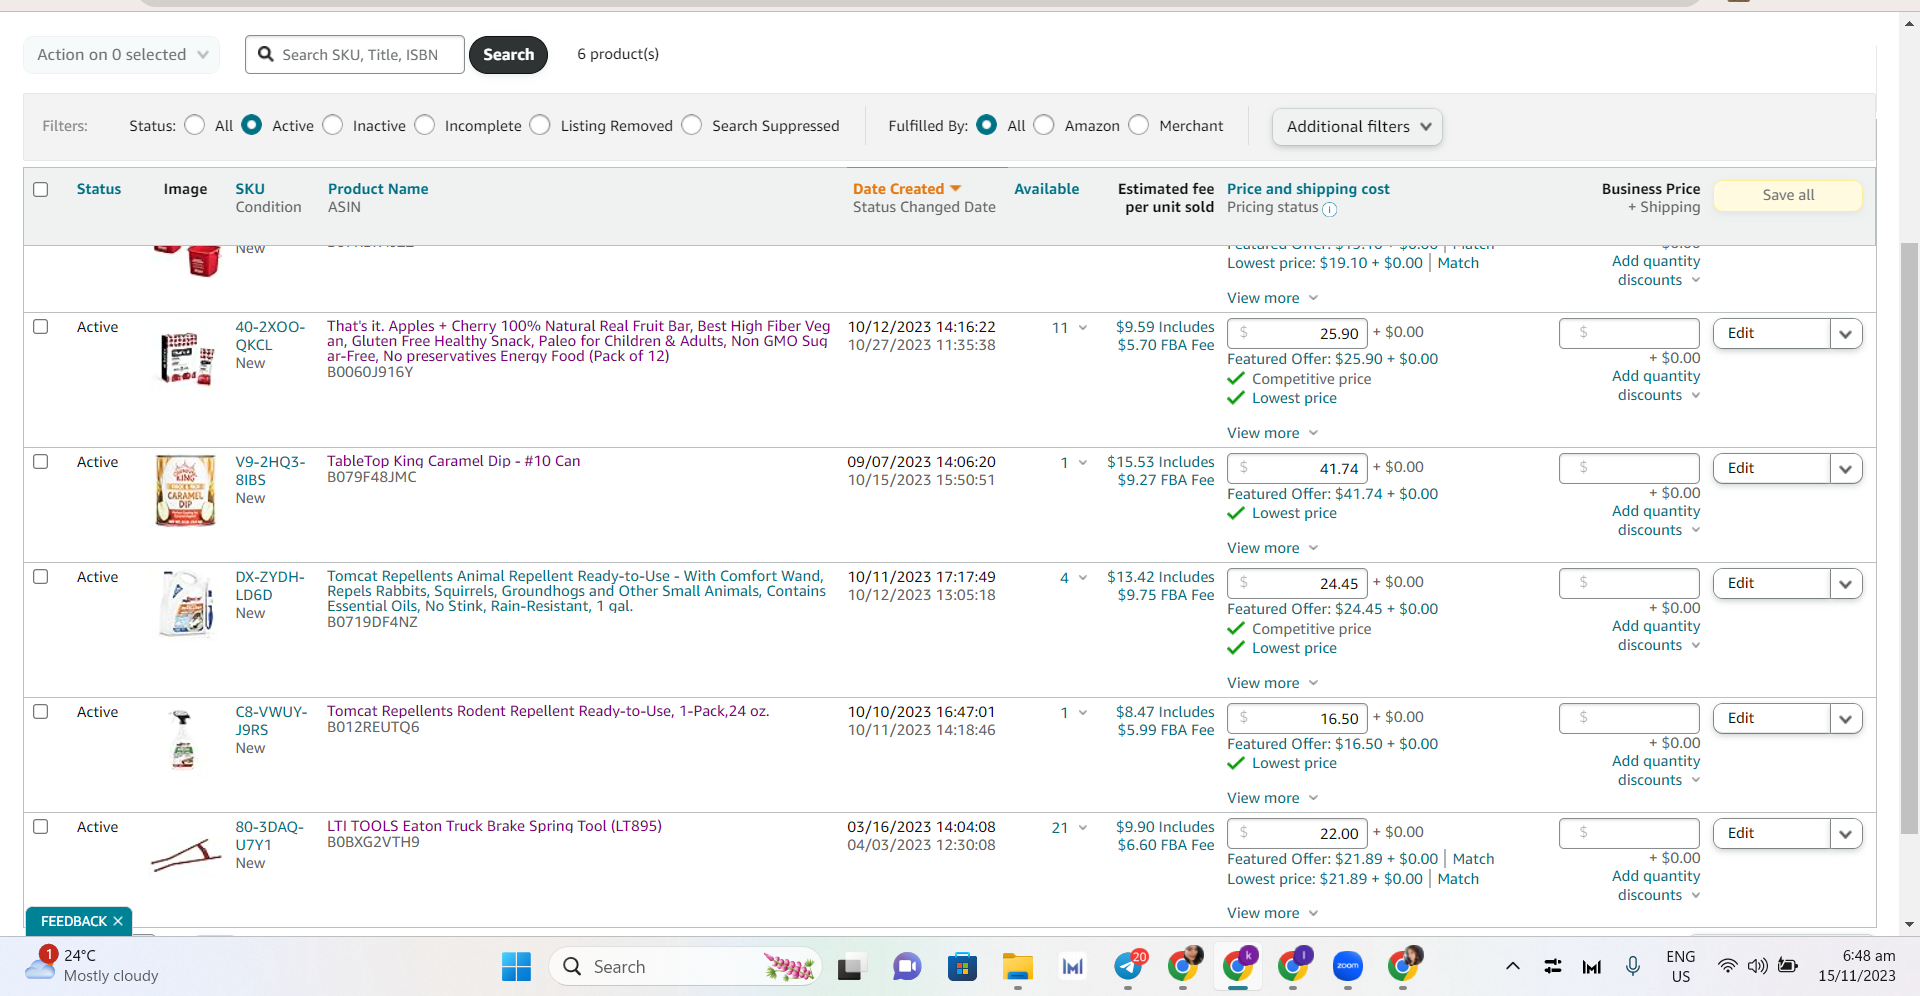Image resolution: width=1920 pixels, height=996 pixels.
Task: Sort by Price and shipping cost header
Action: point(1308,189)
